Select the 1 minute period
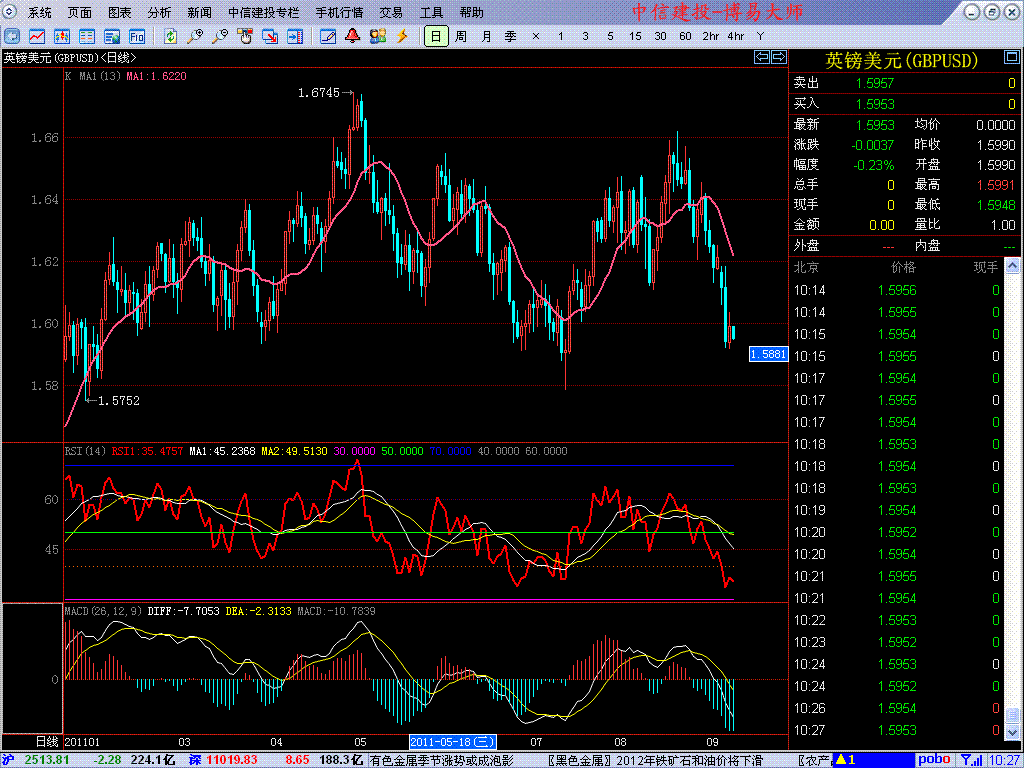The width and height of the screenshot is (1024, 768). coord(560,37)
